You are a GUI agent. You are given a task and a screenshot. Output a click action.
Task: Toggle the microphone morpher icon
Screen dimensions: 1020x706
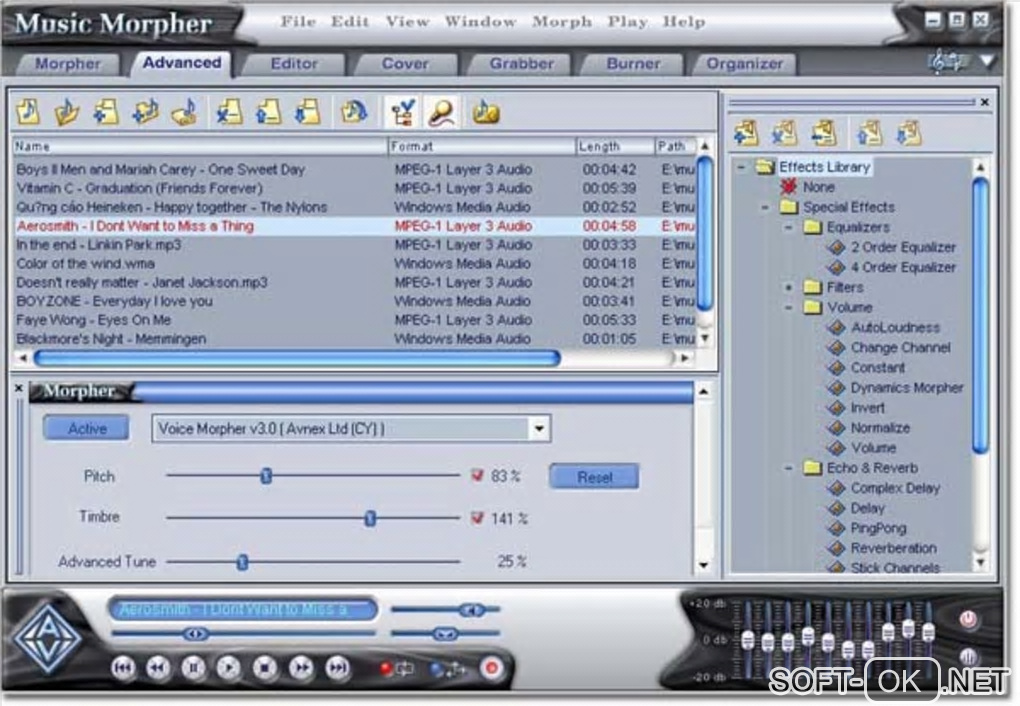tap(442, 112)
